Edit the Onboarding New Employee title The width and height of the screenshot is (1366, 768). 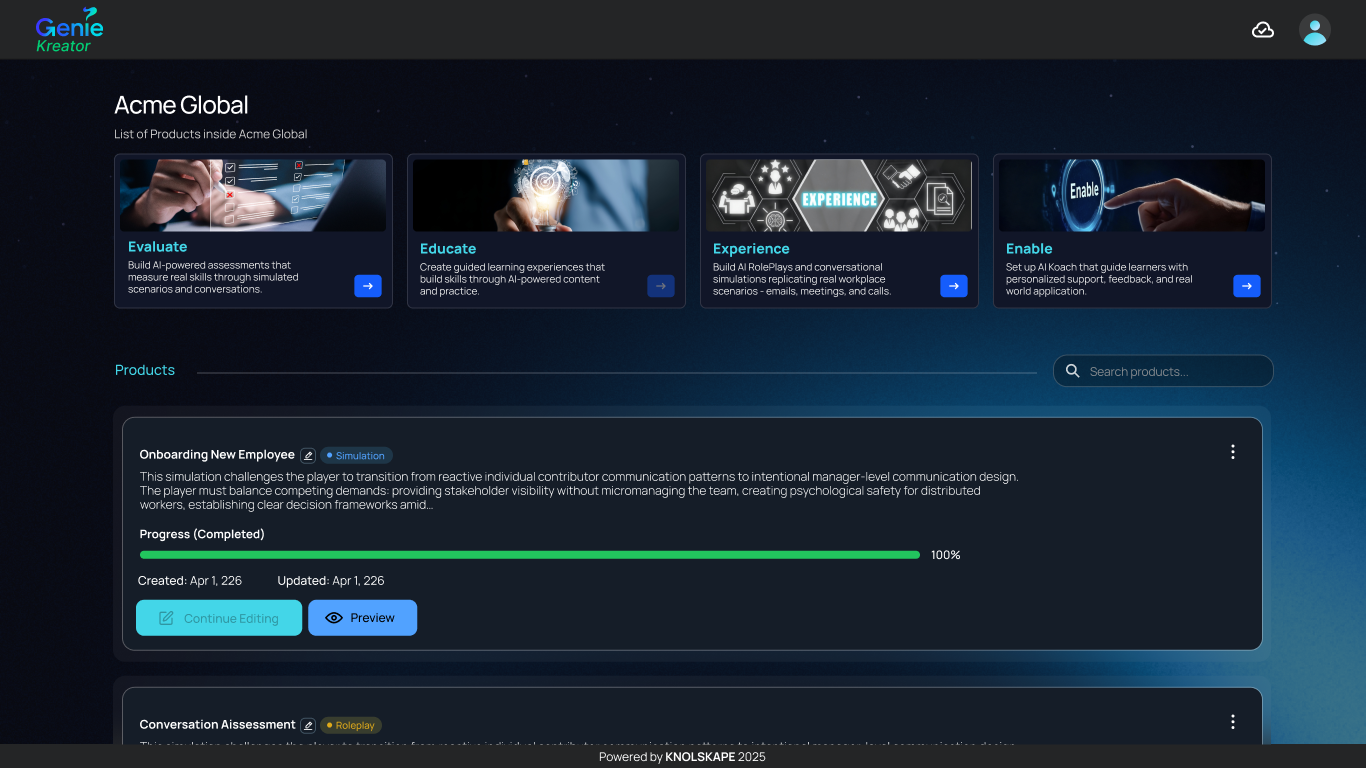tap(308, 455)
